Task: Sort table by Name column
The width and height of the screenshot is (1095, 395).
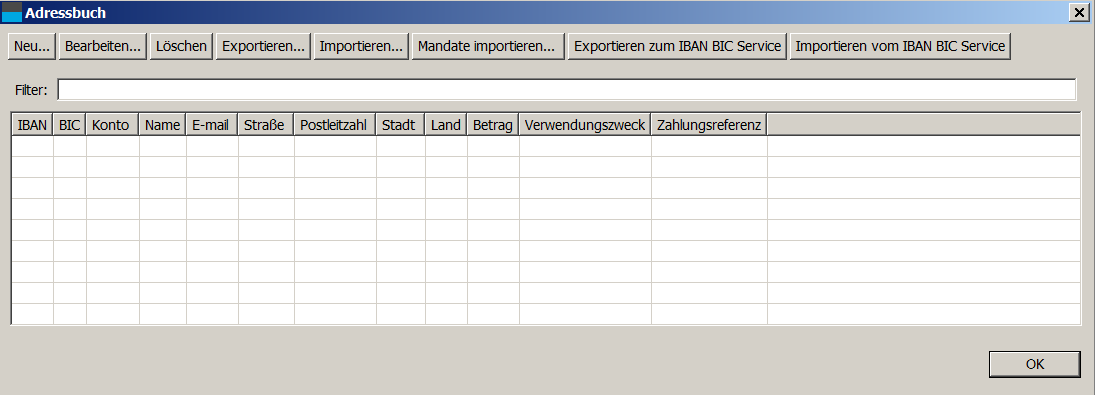Action: pos(163,125)
